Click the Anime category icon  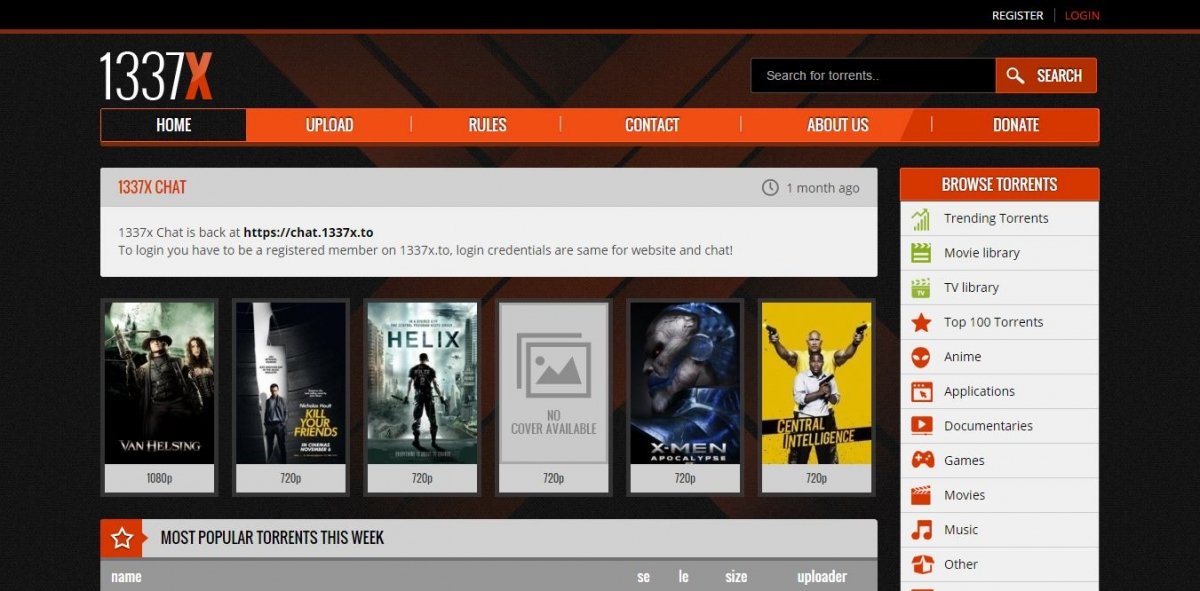point(921,357)
